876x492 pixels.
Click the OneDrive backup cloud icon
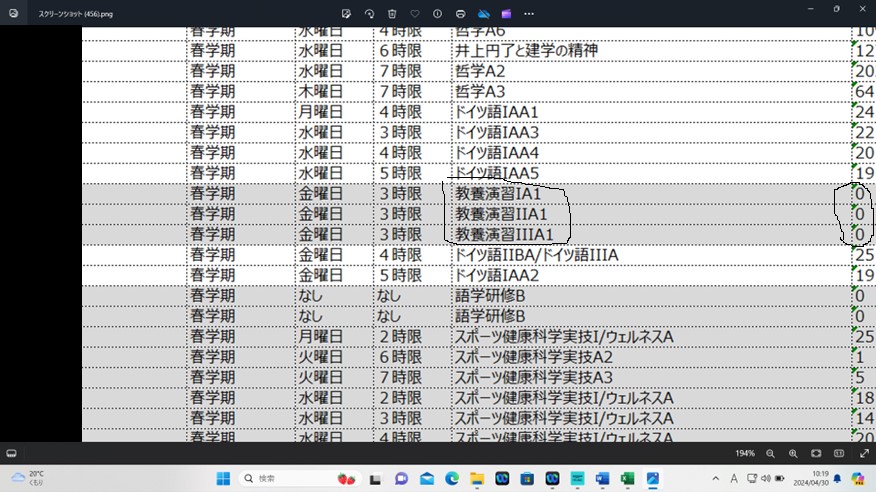pyautogui.click(x=484, y=13)
